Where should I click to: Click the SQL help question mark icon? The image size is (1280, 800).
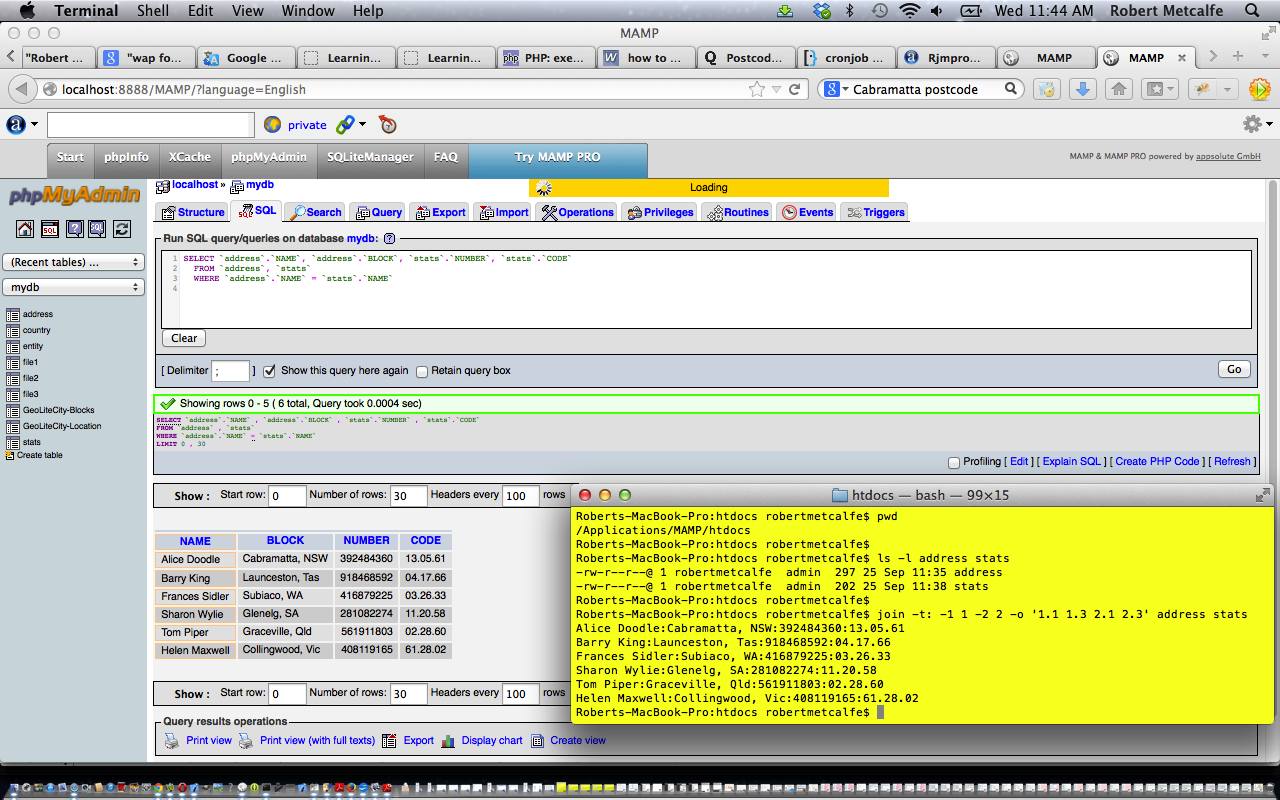(390, 239)
